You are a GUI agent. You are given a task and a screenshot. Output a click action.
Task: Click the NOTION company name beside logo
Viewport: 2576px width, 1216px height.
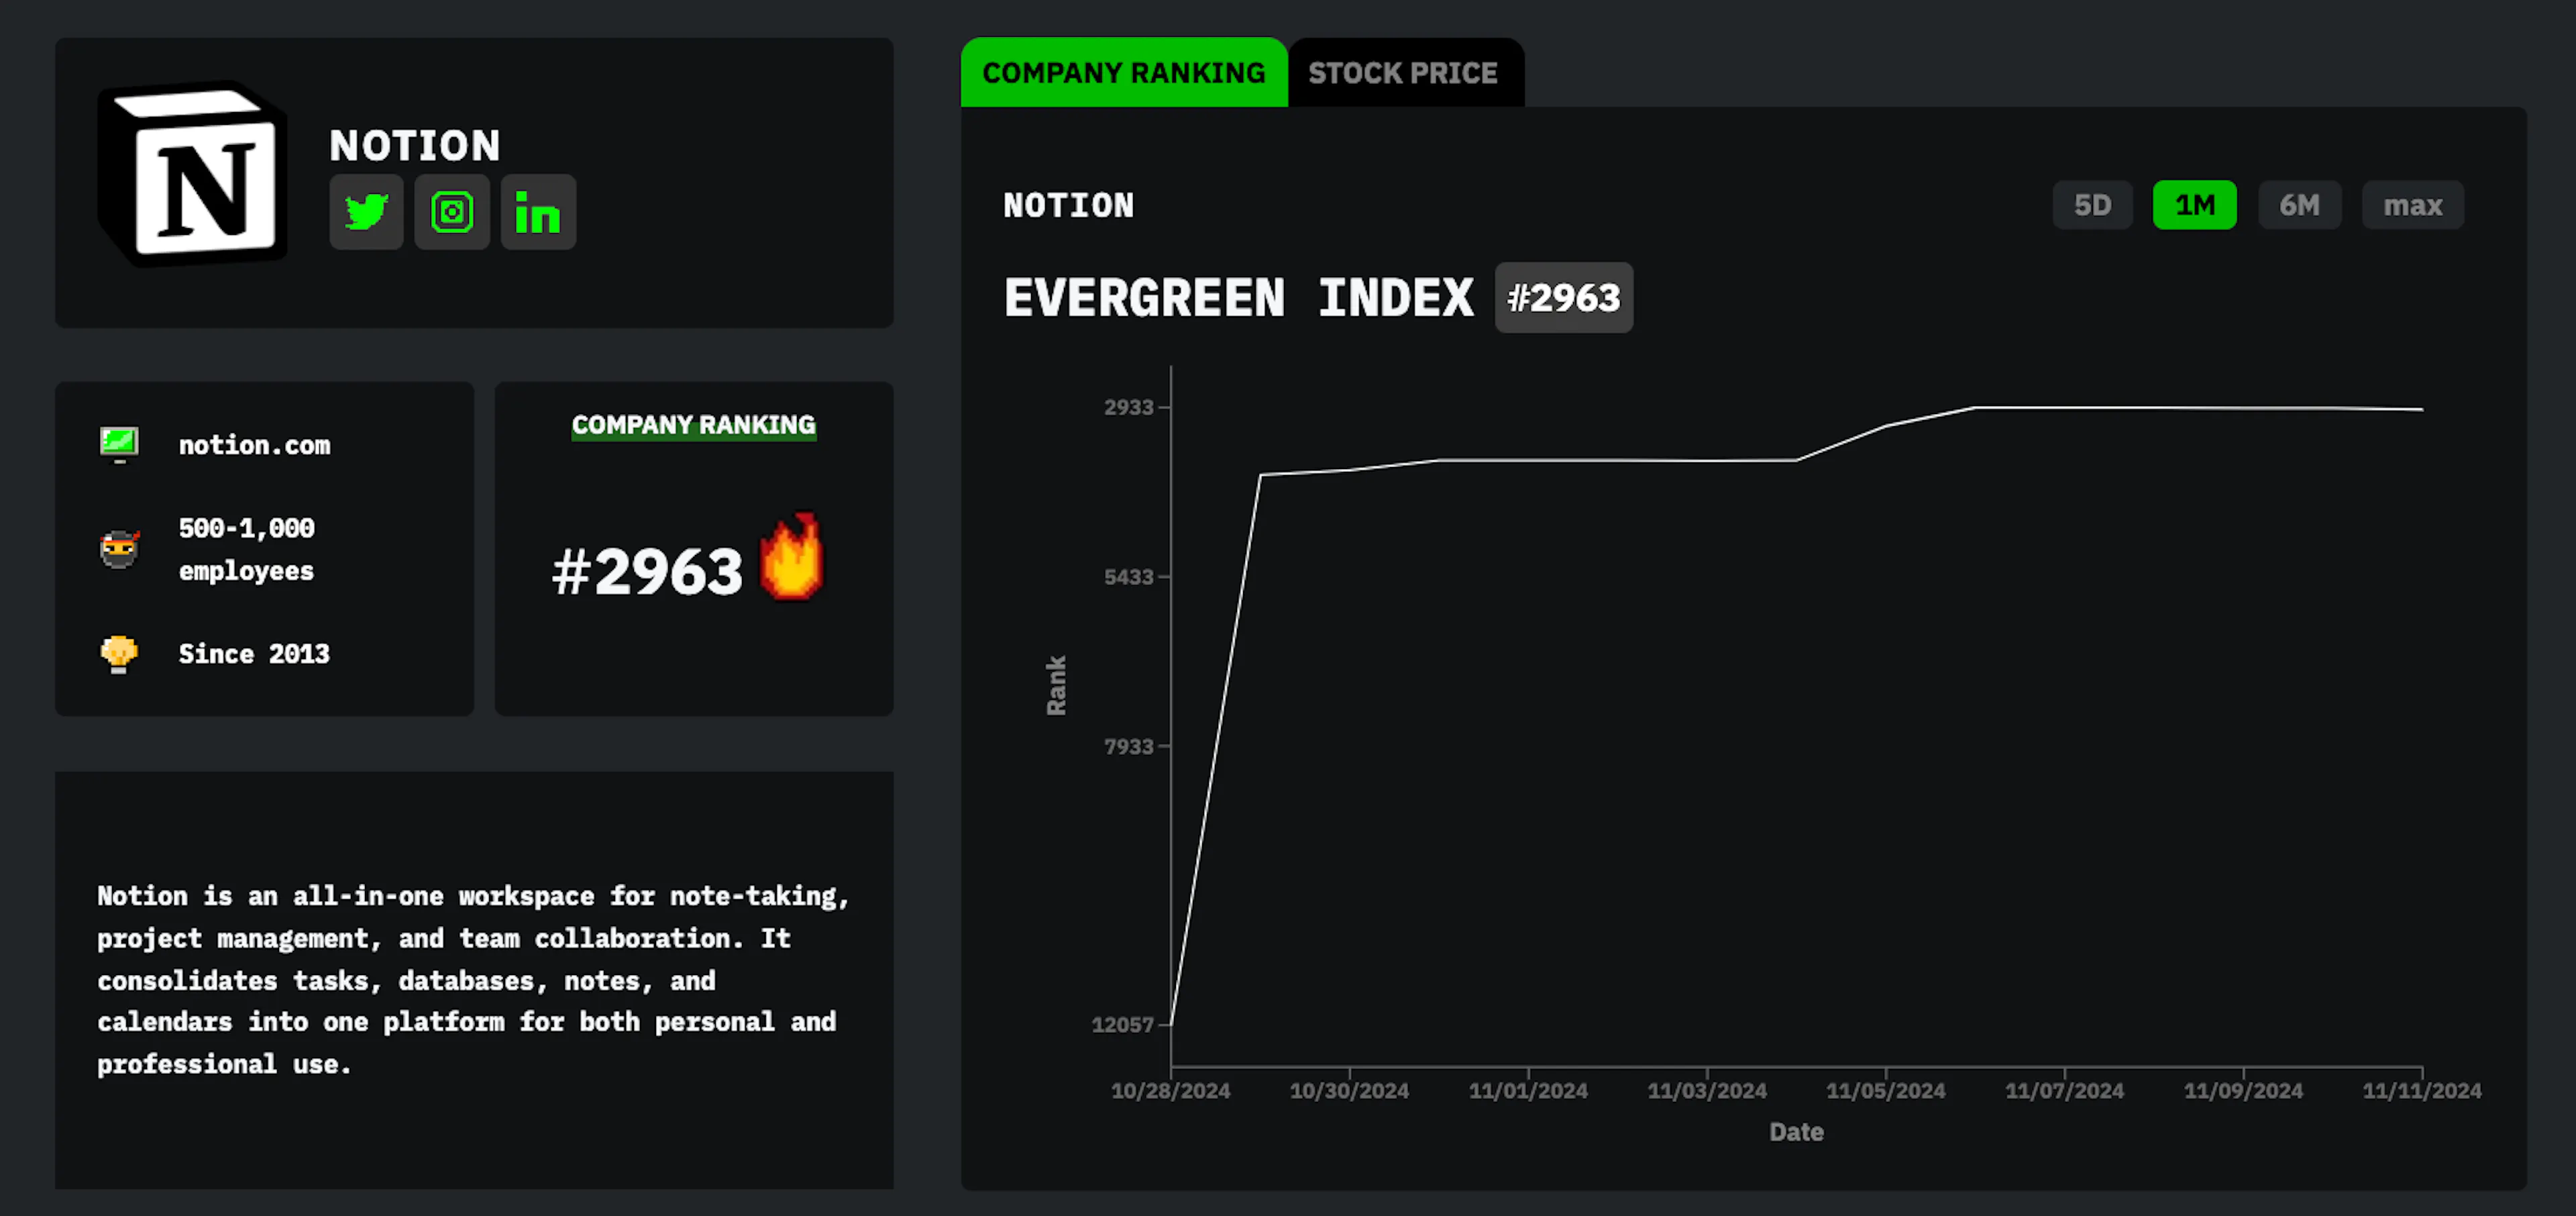[415, 146]
